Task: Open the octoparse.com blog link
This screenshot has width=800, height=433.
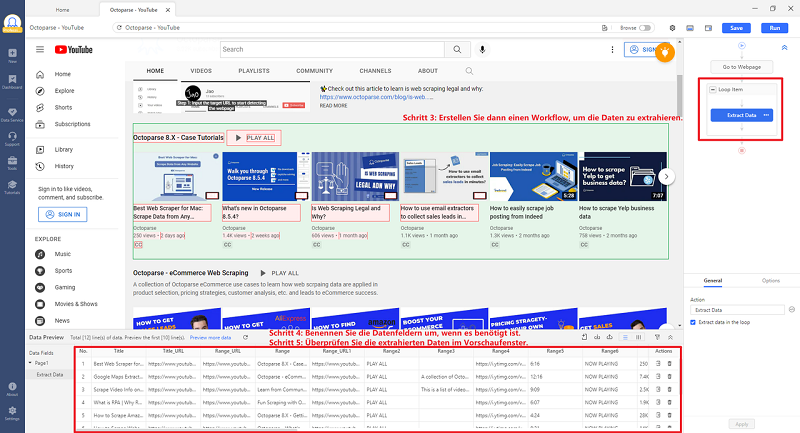Action: [377, 97]
